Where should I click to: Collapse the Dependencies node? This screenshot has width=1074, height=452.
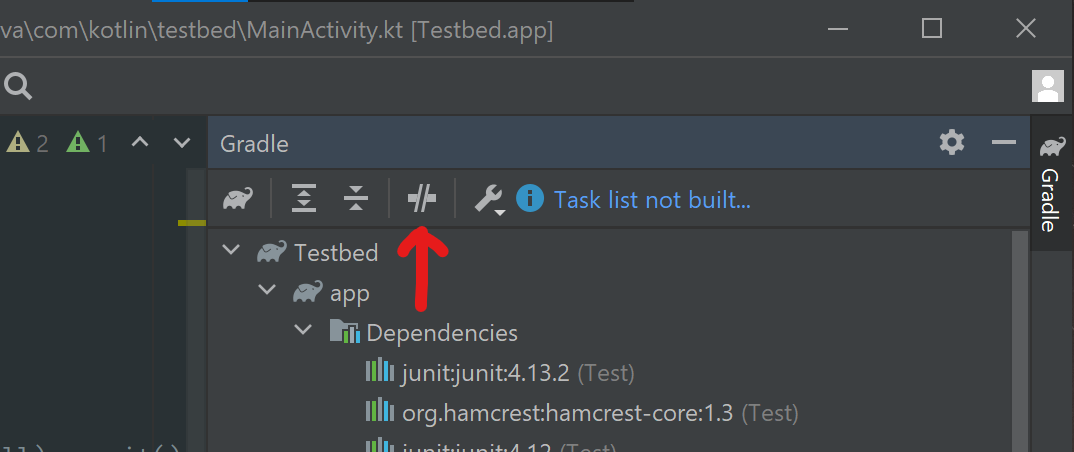click(303, 331)
